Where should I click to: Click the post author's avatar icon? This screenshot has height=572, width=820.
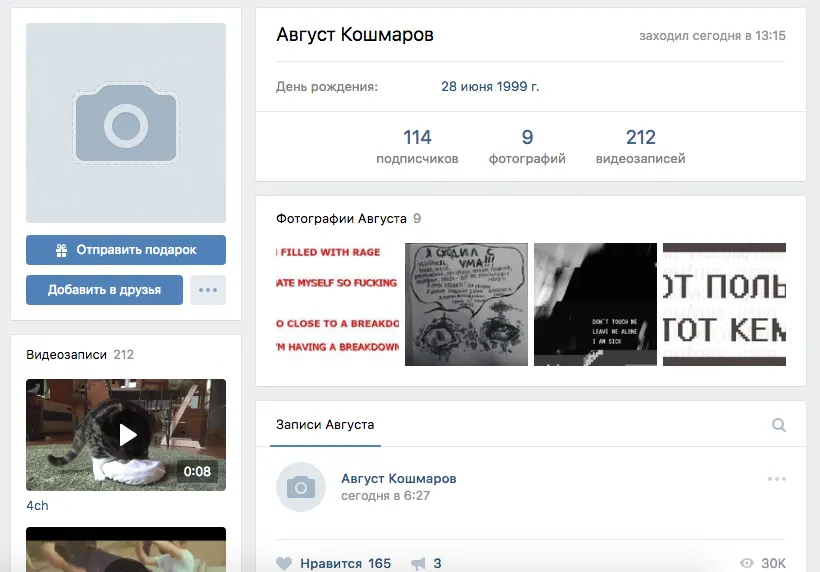coord(301,487)
